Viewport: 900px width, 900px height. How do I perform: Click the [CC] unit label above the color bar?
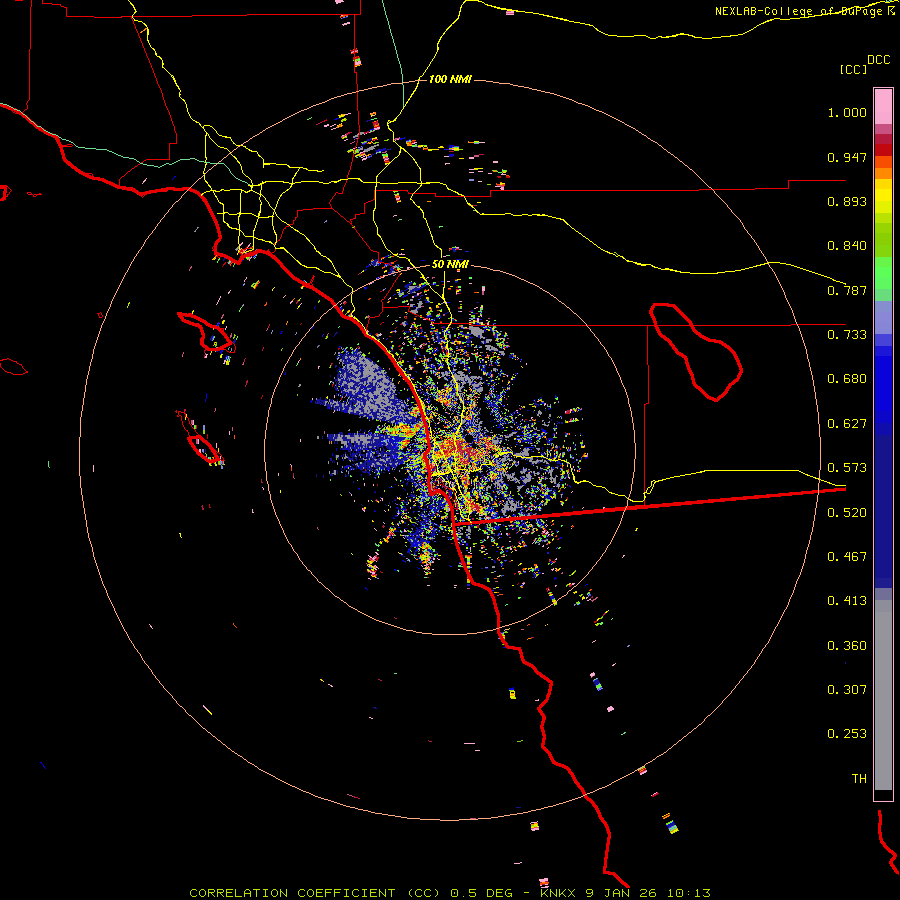click(853, 69)
